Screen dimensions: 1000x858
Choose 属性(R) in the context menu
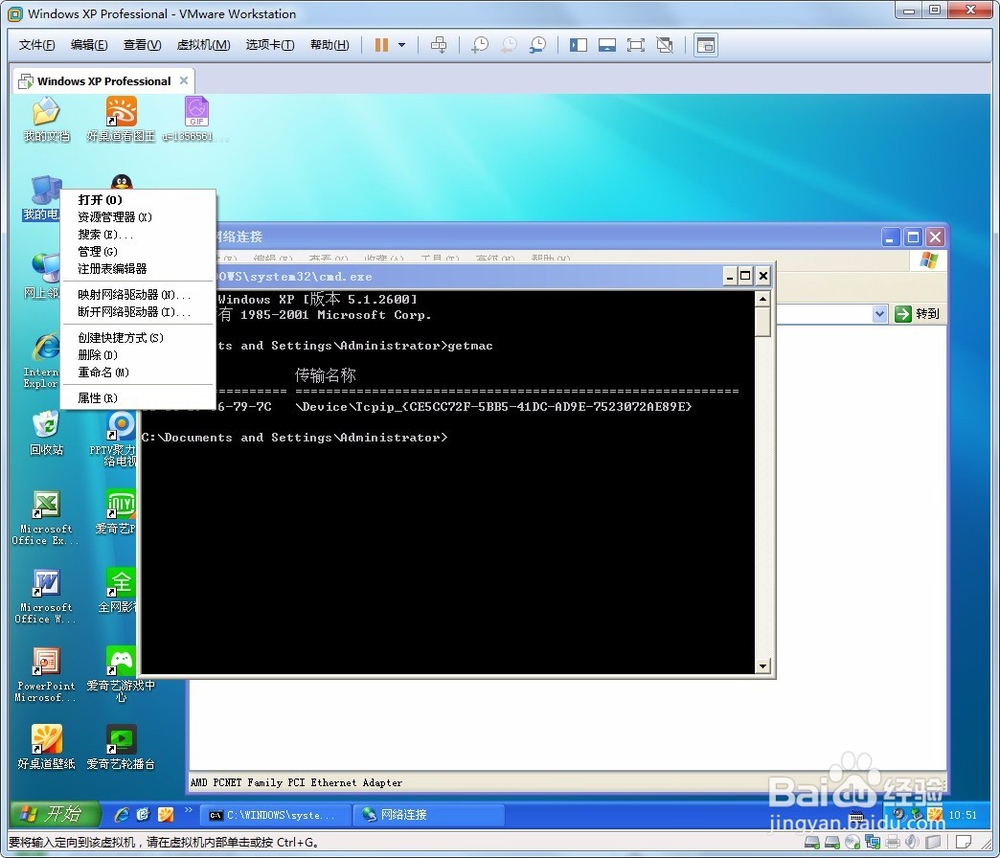coord(137,397)
